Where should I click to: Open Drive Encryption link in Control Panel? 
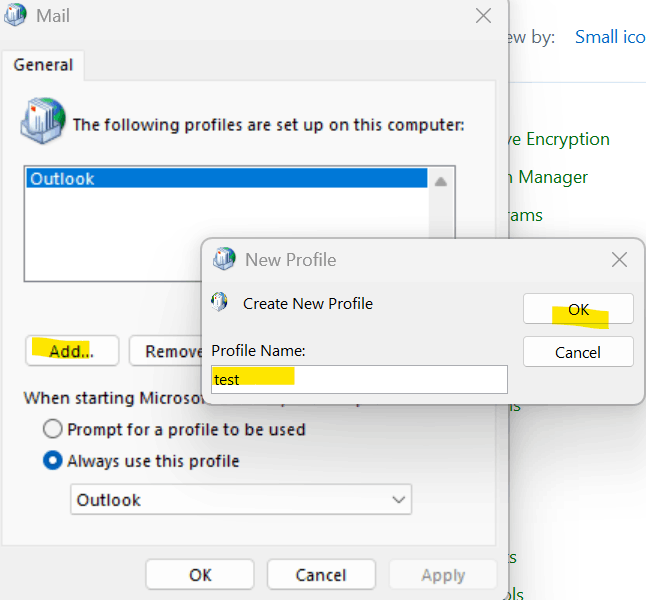(559, 139)
